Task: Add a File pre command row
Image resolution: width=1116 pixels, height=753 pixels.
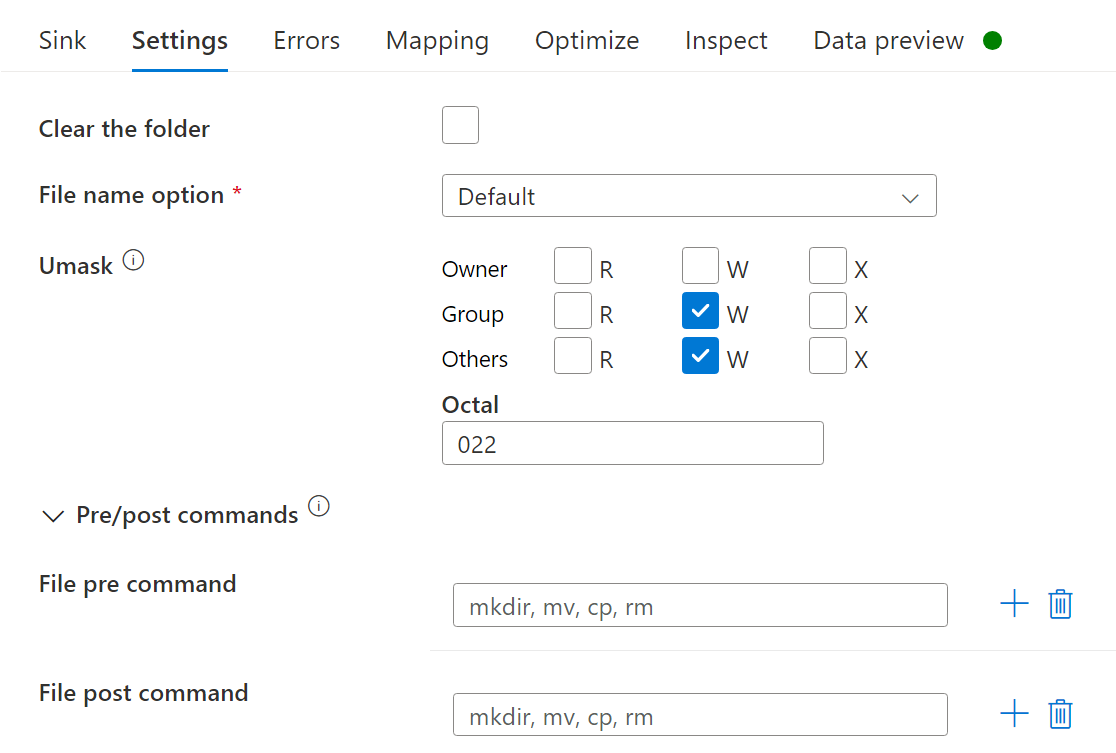Action: (1014, 604)
